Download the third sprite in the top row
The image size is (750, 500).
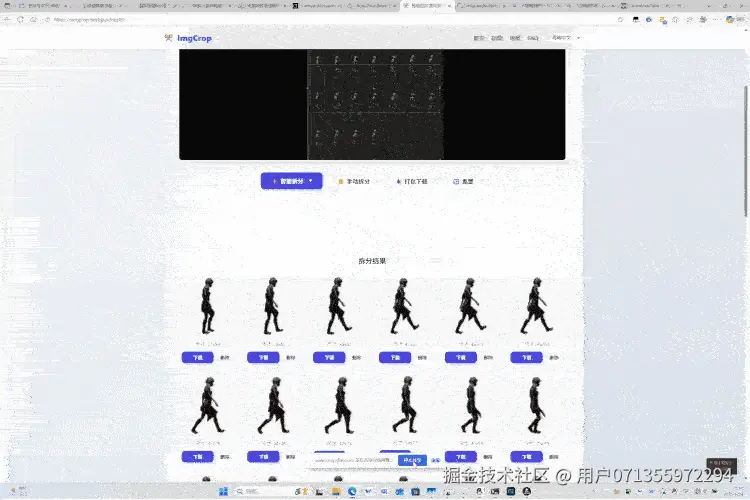329,357
